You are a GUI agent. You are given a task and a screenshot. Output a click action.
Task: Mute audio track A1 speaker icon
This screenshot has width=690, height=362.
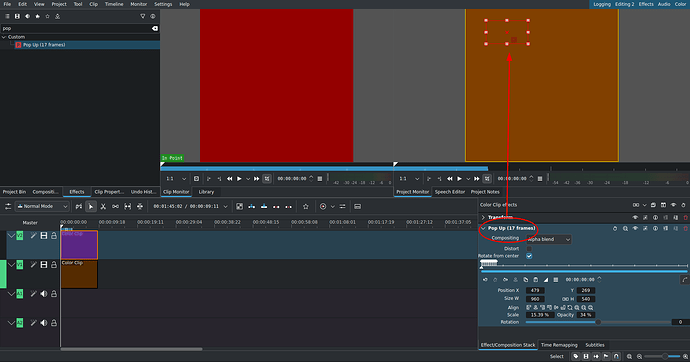tap(44, 294)
